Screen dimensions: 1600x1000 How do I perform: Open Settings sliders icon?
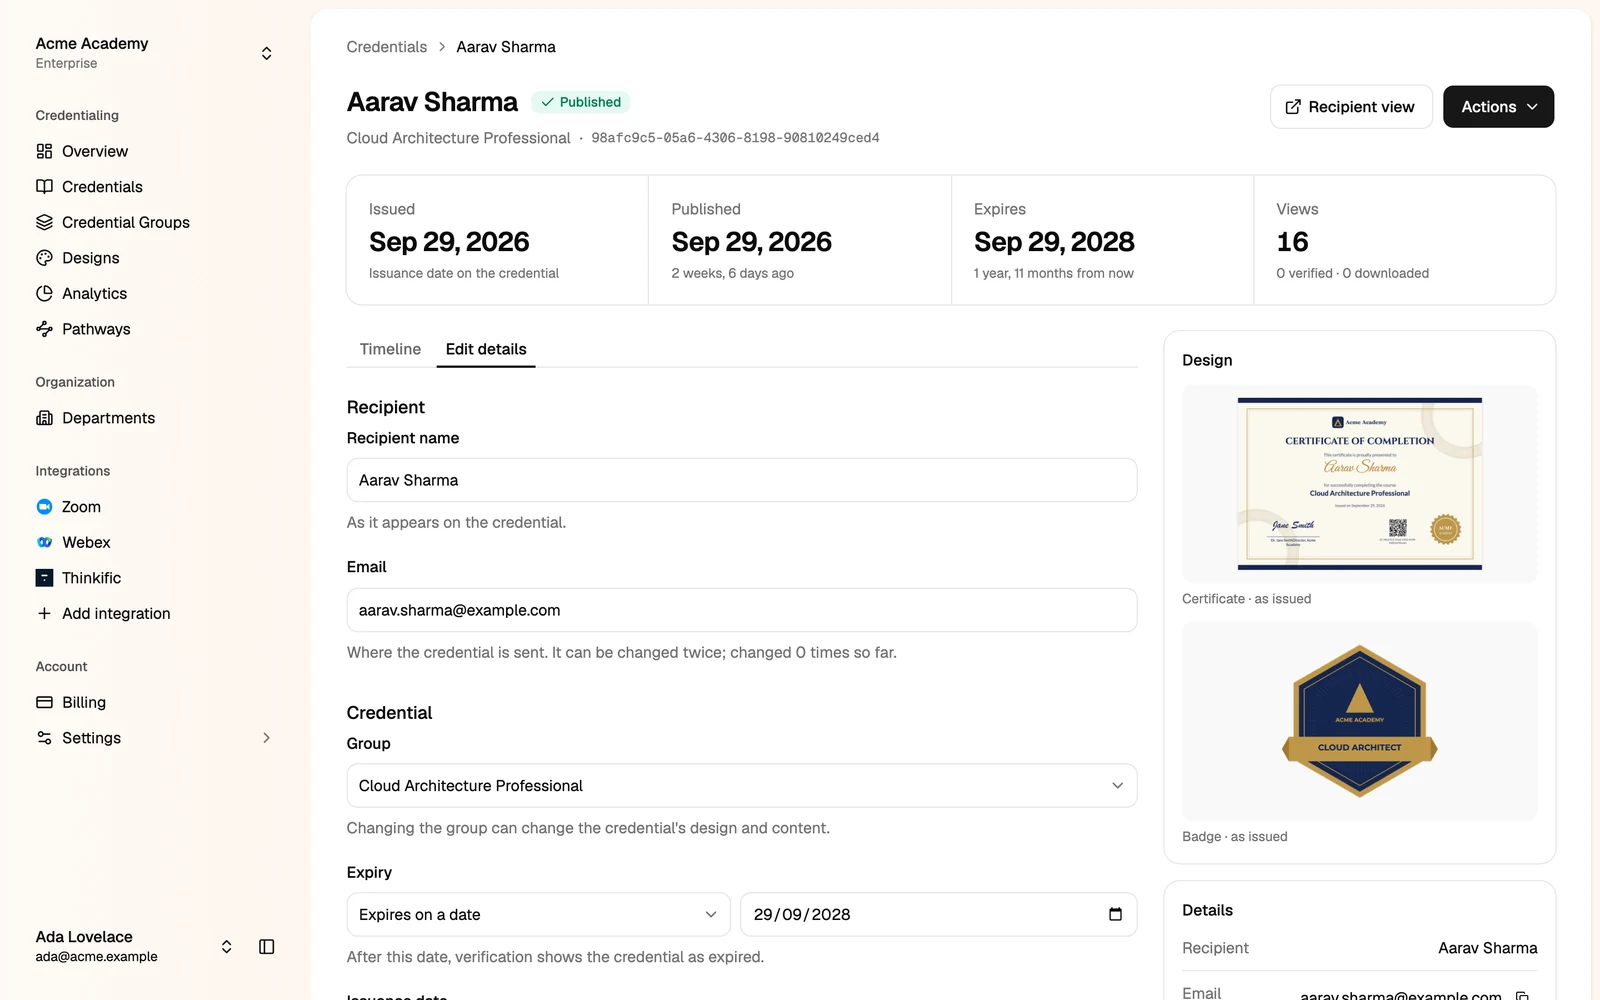point(44,738)
